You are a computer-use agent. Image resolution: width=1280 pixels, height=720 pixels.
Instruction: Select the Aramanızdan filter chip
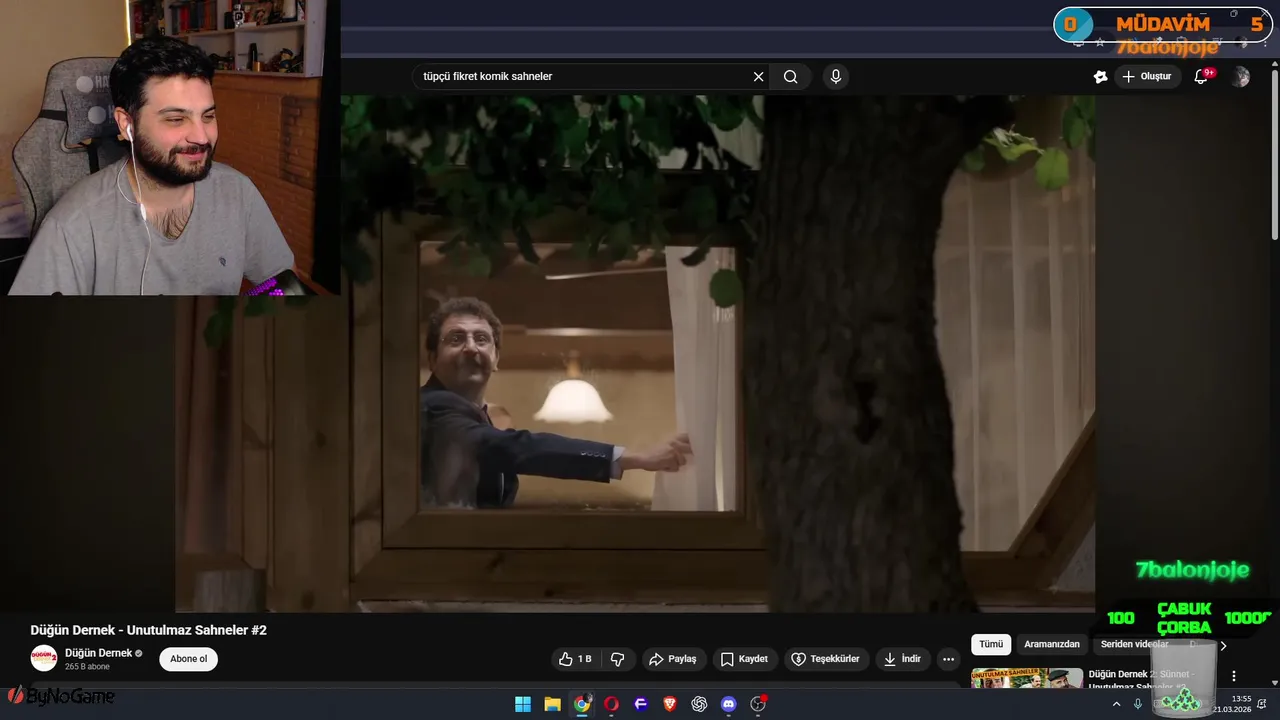pyautogui.click(x=1052, y=644)
